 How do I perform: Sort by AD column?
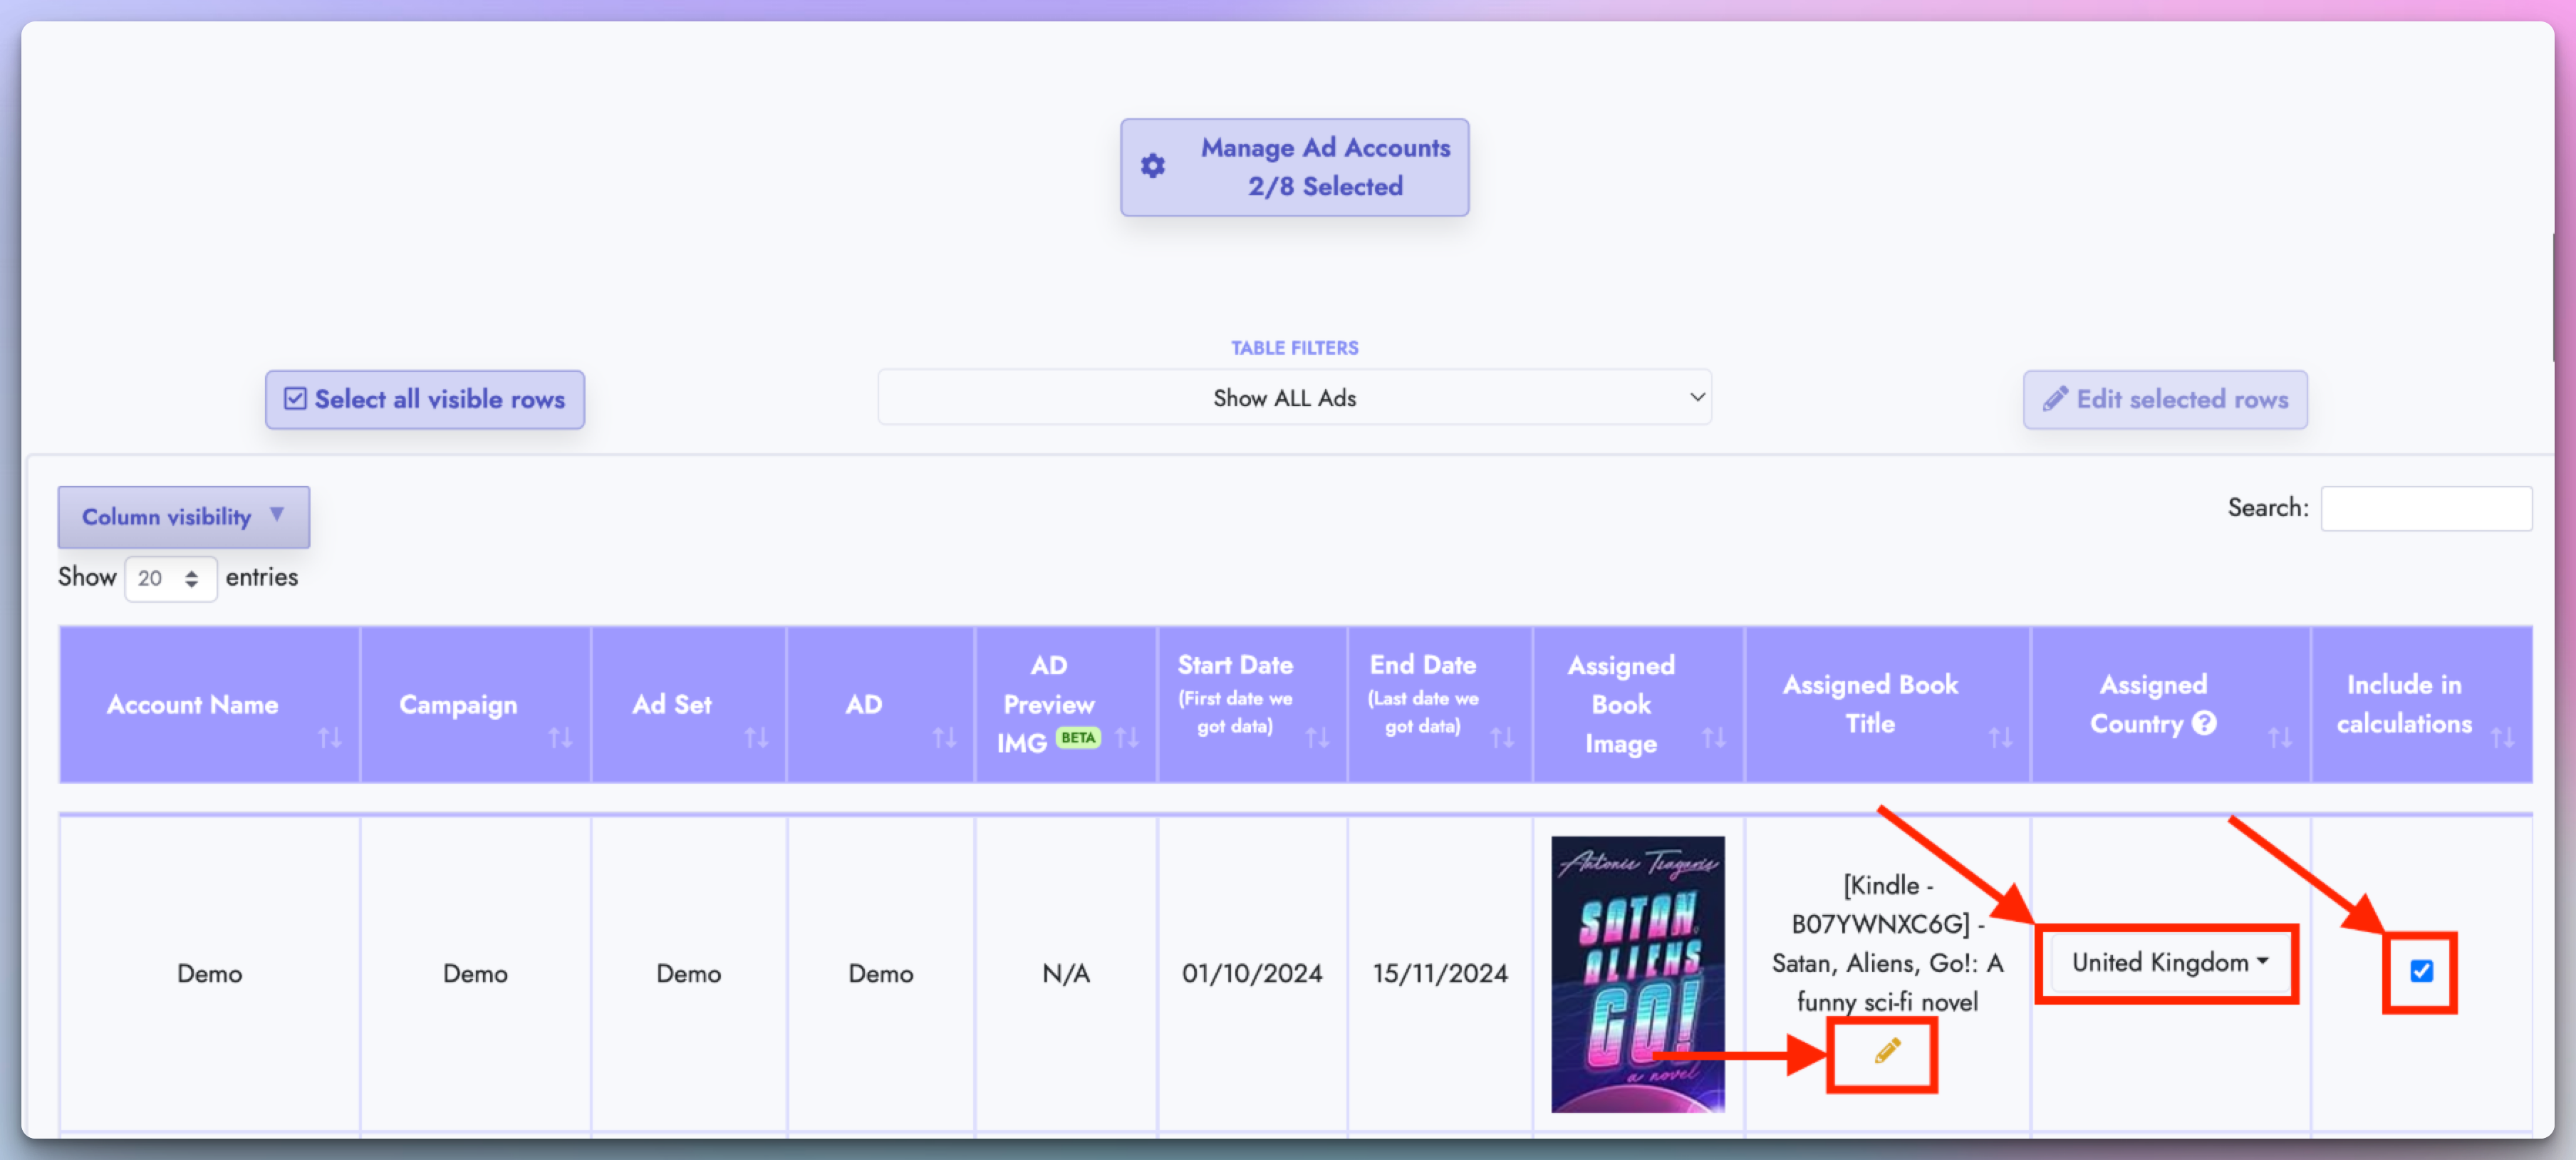880,704
